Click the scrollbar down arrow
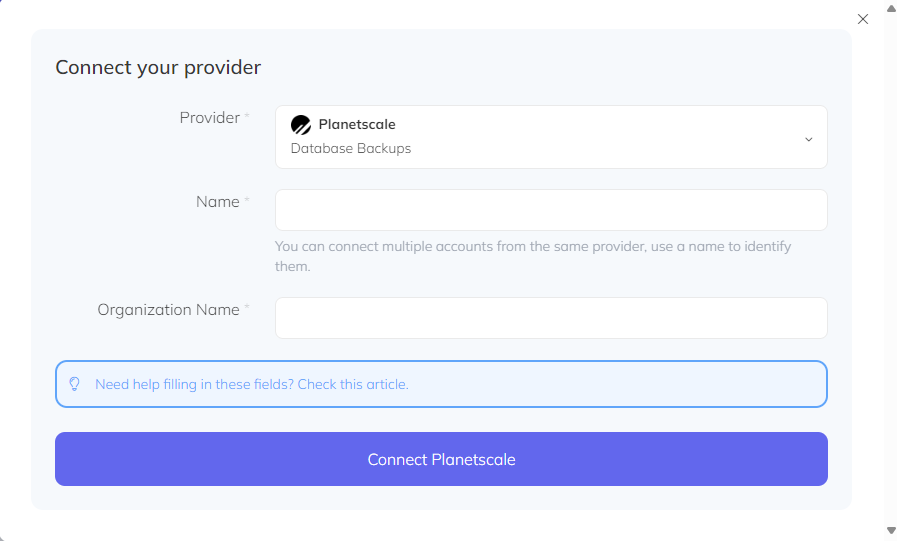Image resolution: width=897 pixels, height=541 pixels. [890, 530]
